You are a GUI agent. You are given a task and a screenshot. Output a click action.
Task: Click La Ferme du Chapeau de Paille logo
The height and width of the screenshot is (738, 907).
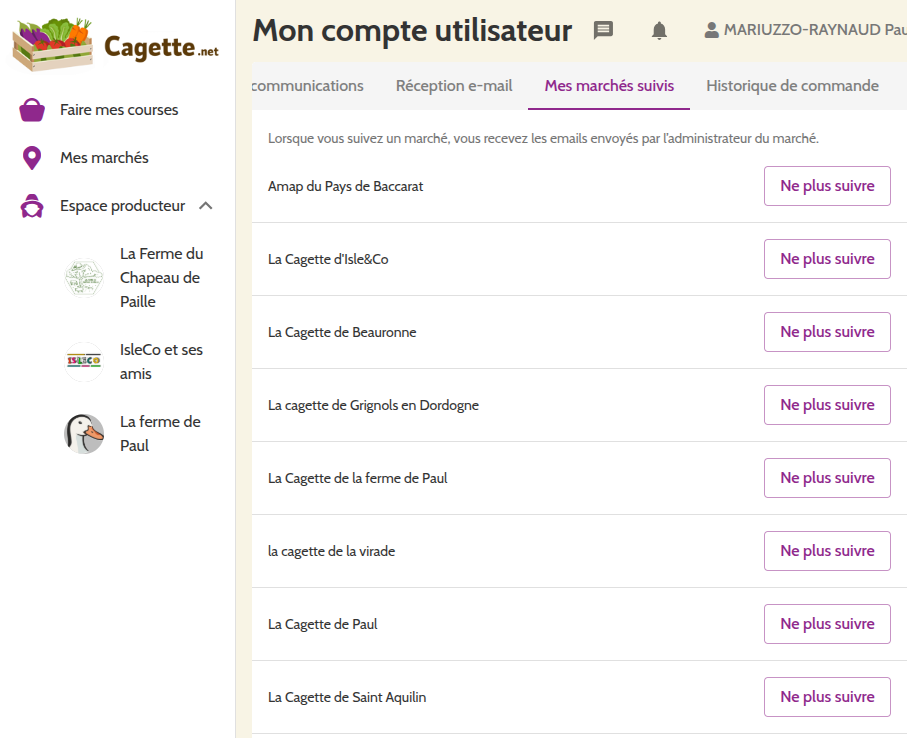tap(84, 278)
